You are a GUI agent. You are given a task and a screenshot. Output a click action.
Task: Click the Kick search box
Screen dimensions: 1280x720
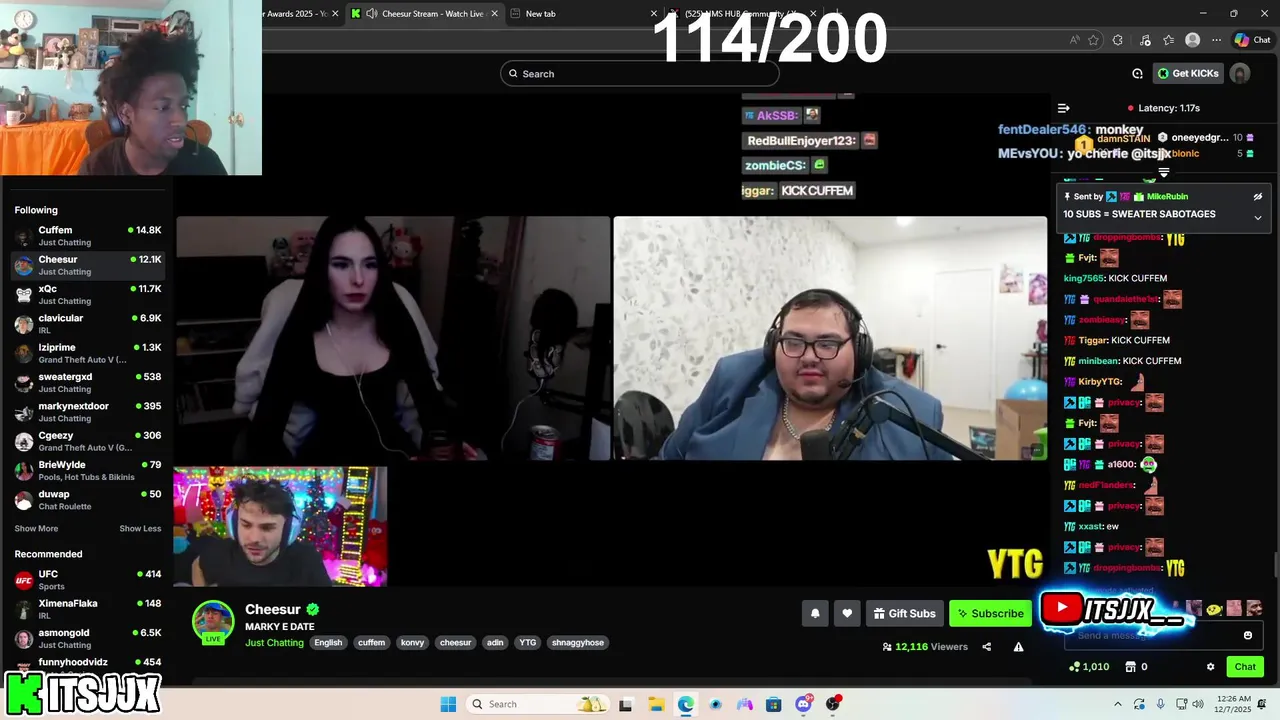(640, 73)
